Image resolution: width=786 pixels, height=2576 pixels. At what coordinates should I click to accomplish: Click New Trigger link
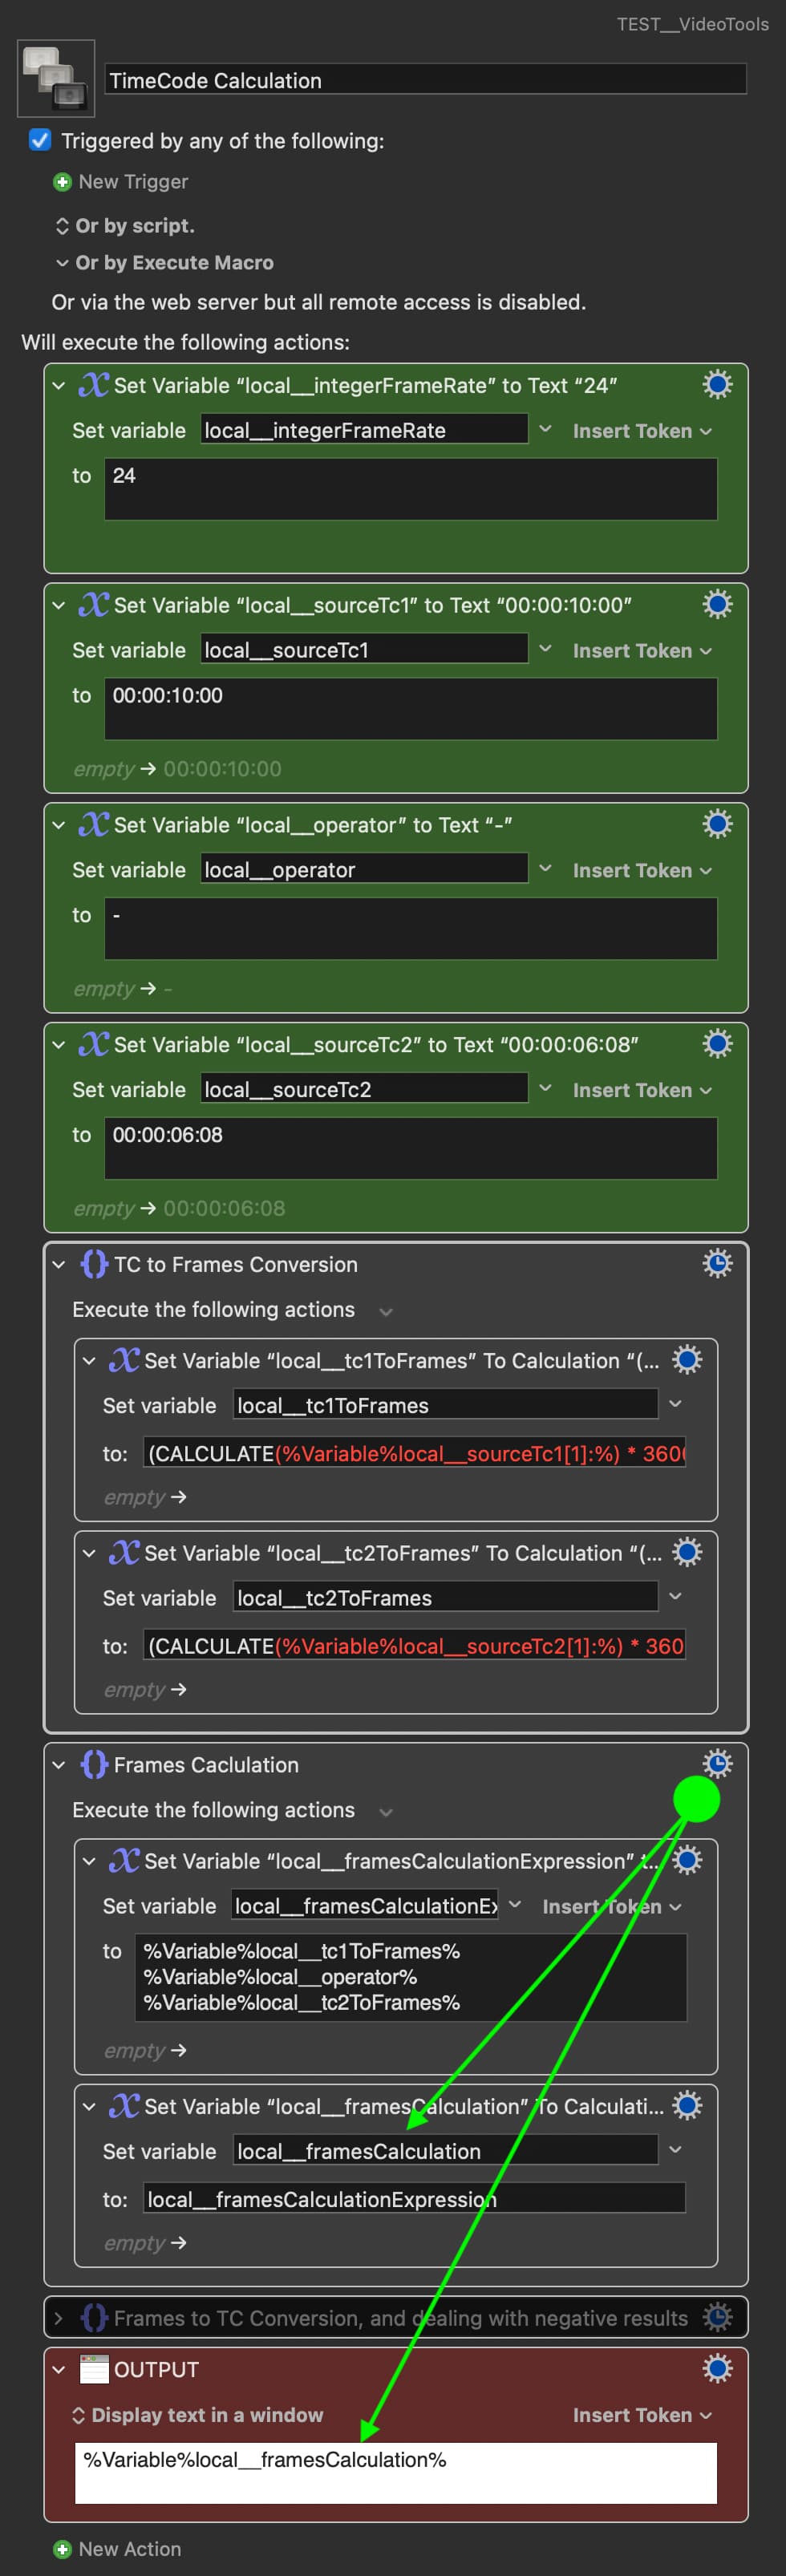(133, 182)
